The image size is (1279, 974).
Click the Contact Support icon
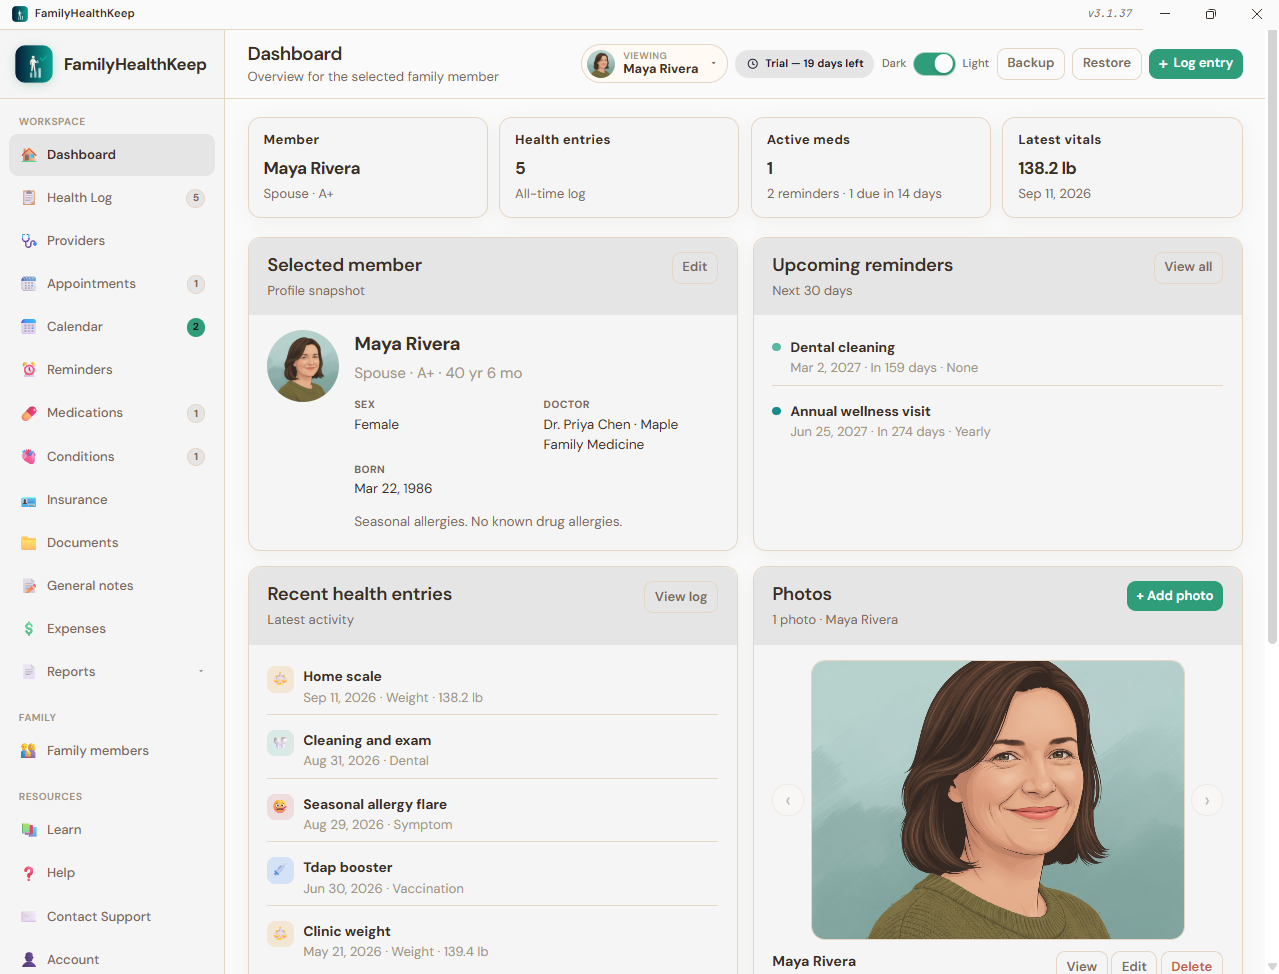(x=29, y=917)
